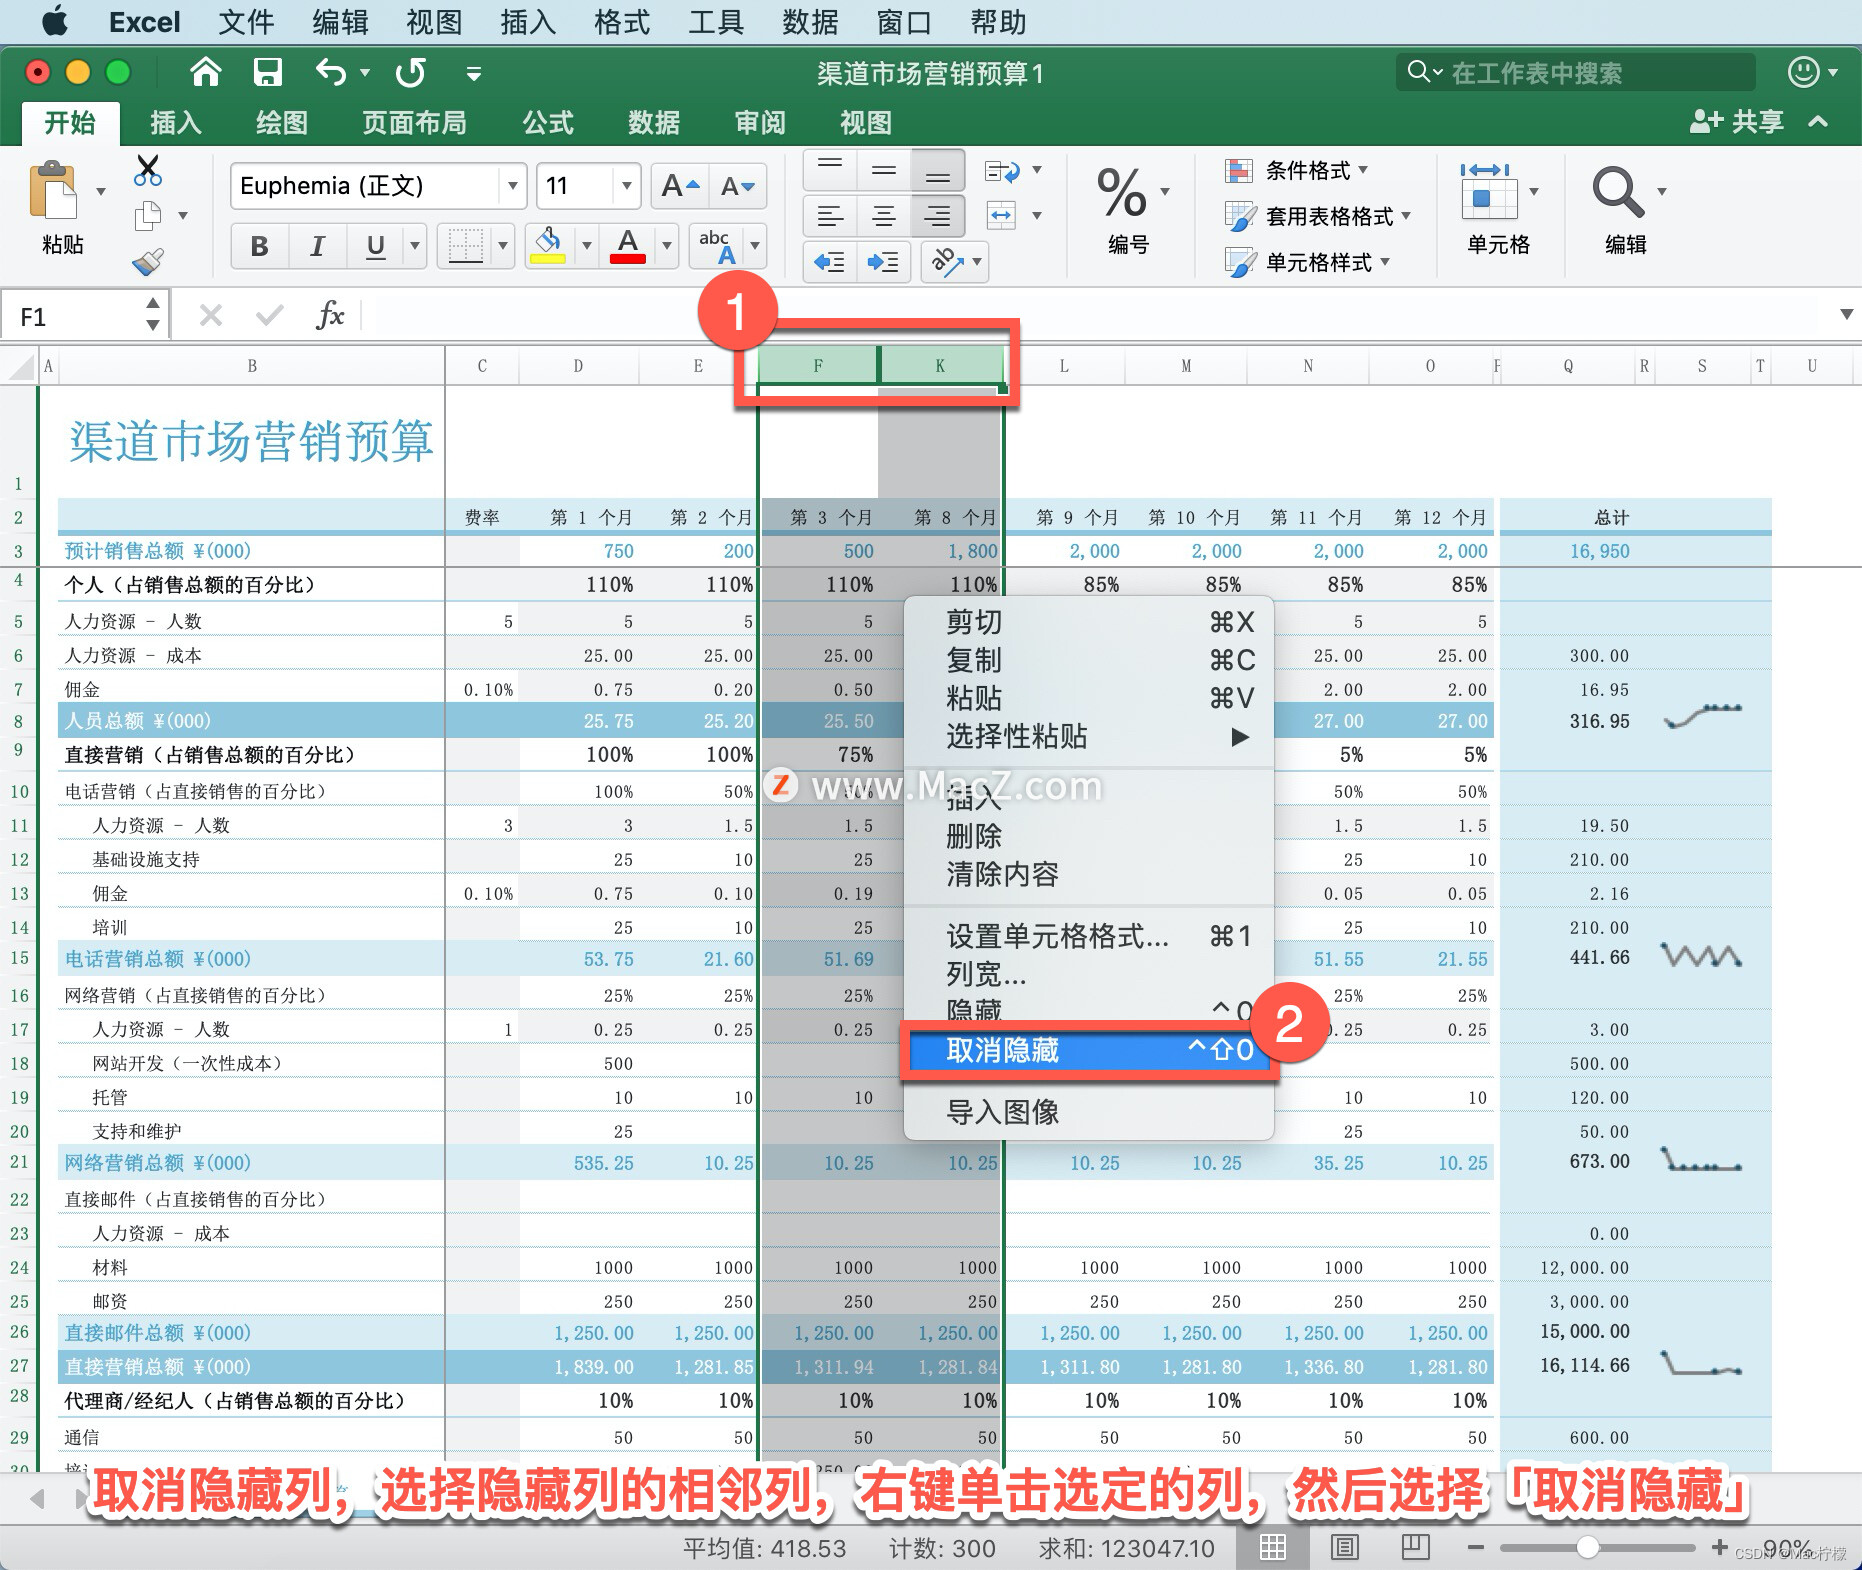
Task: Toggle underline formatting
Action: 376,246
